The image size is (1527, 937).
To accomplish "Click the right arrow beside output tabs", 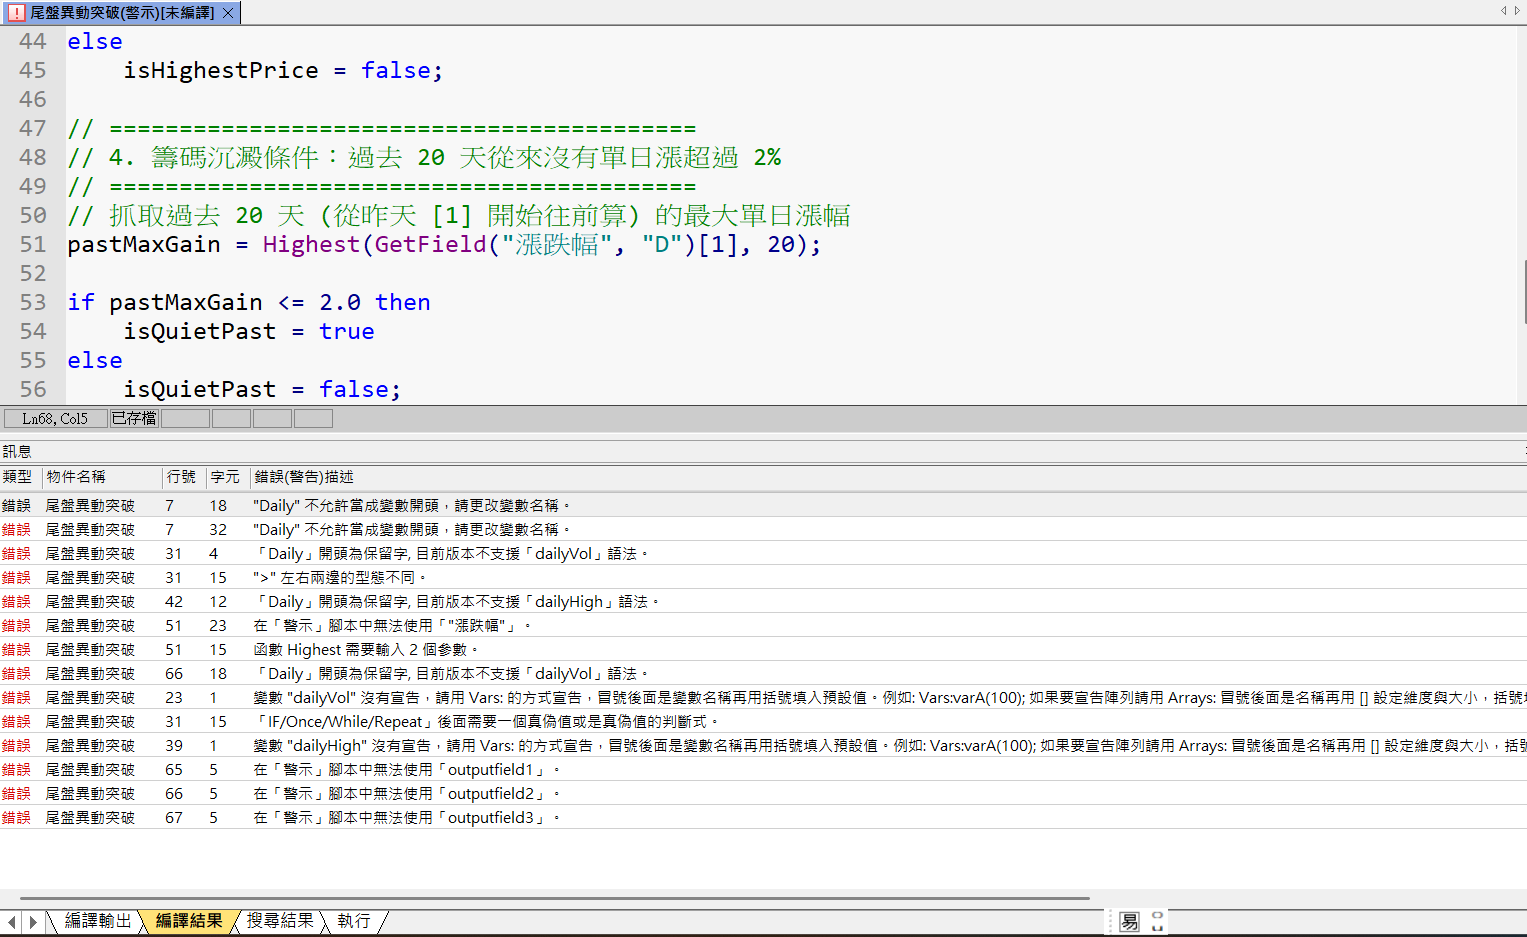I will (x=33, y=922).
